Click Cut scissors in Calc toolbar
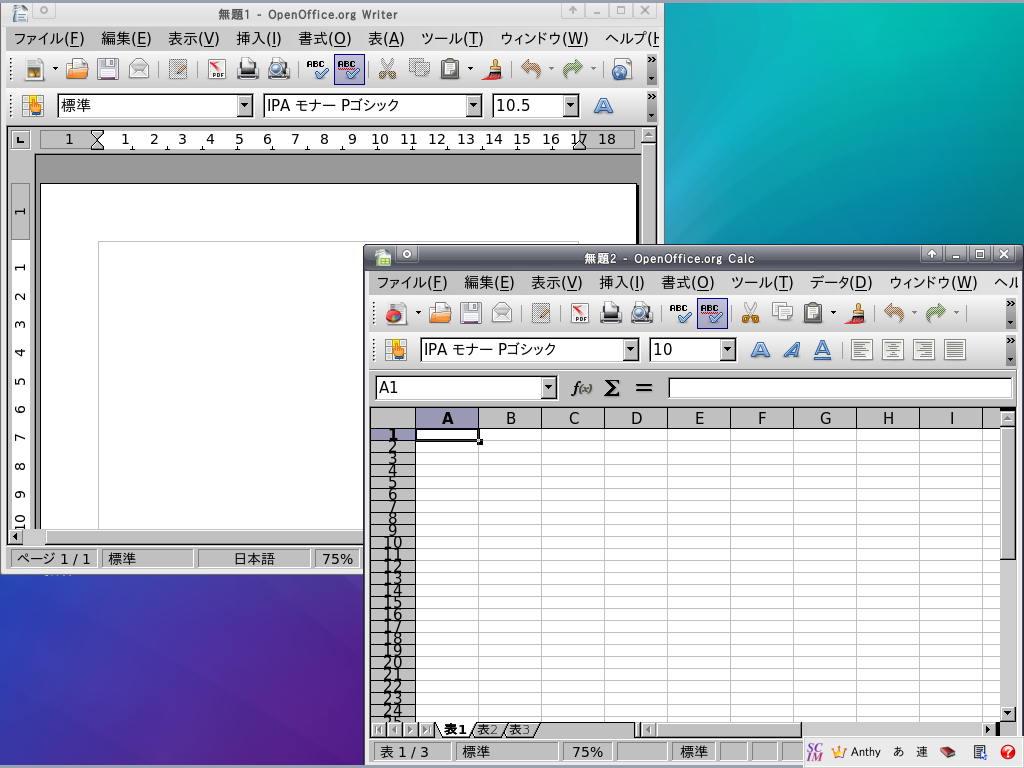This screenshot has width=1024, height=768. (x=750, y=313)
